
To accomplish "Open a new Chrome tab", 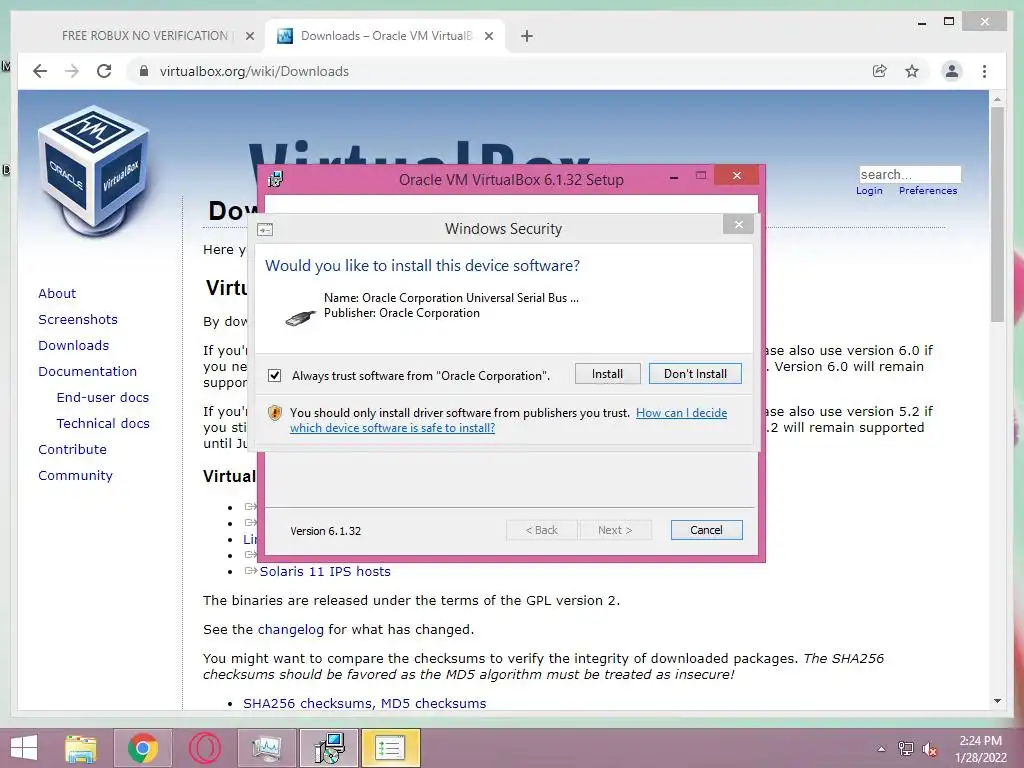I will click(527, 36).
